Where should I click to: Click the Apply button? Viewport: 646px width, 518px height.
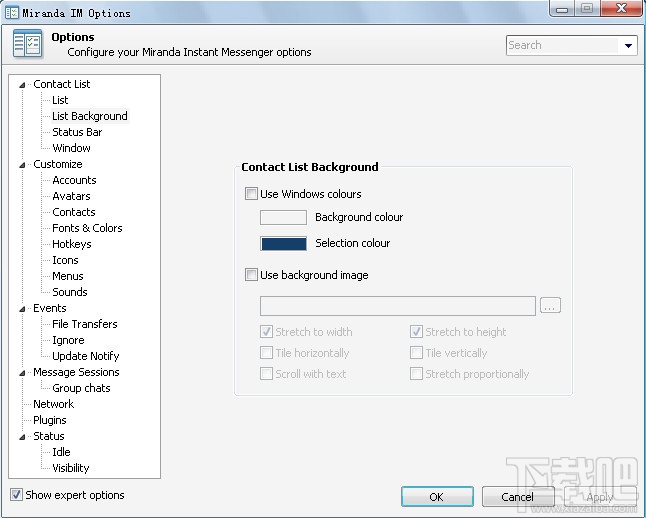(599, 497)
